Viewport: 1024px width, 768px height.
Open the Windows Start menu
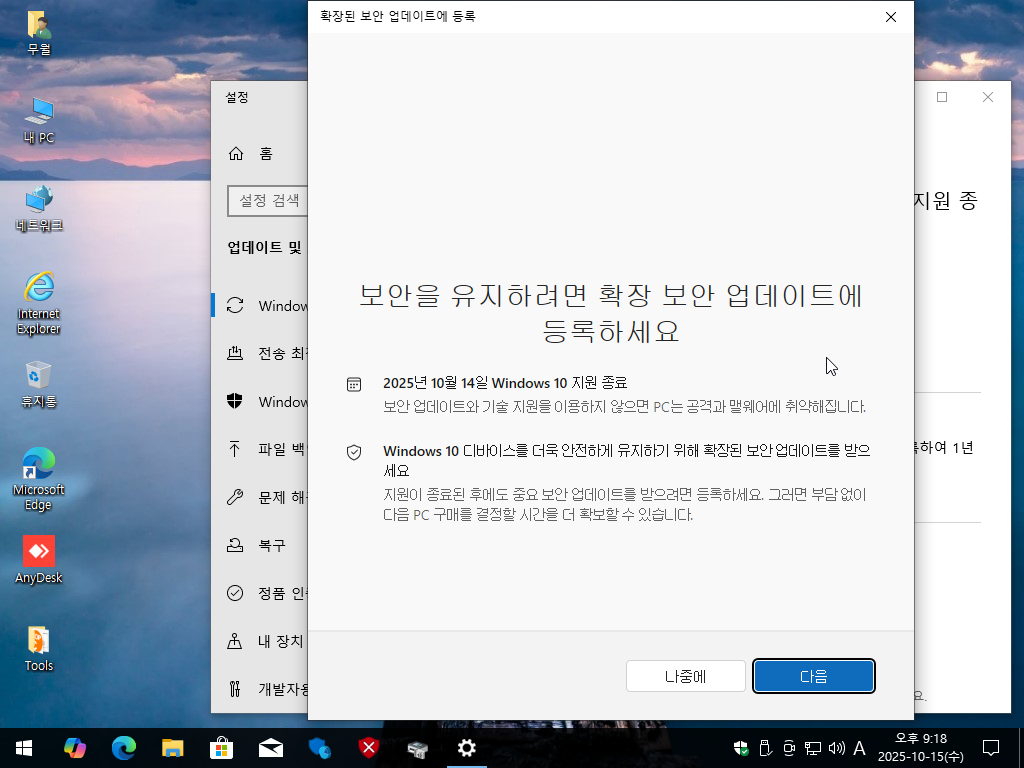[x=24, y=748]
